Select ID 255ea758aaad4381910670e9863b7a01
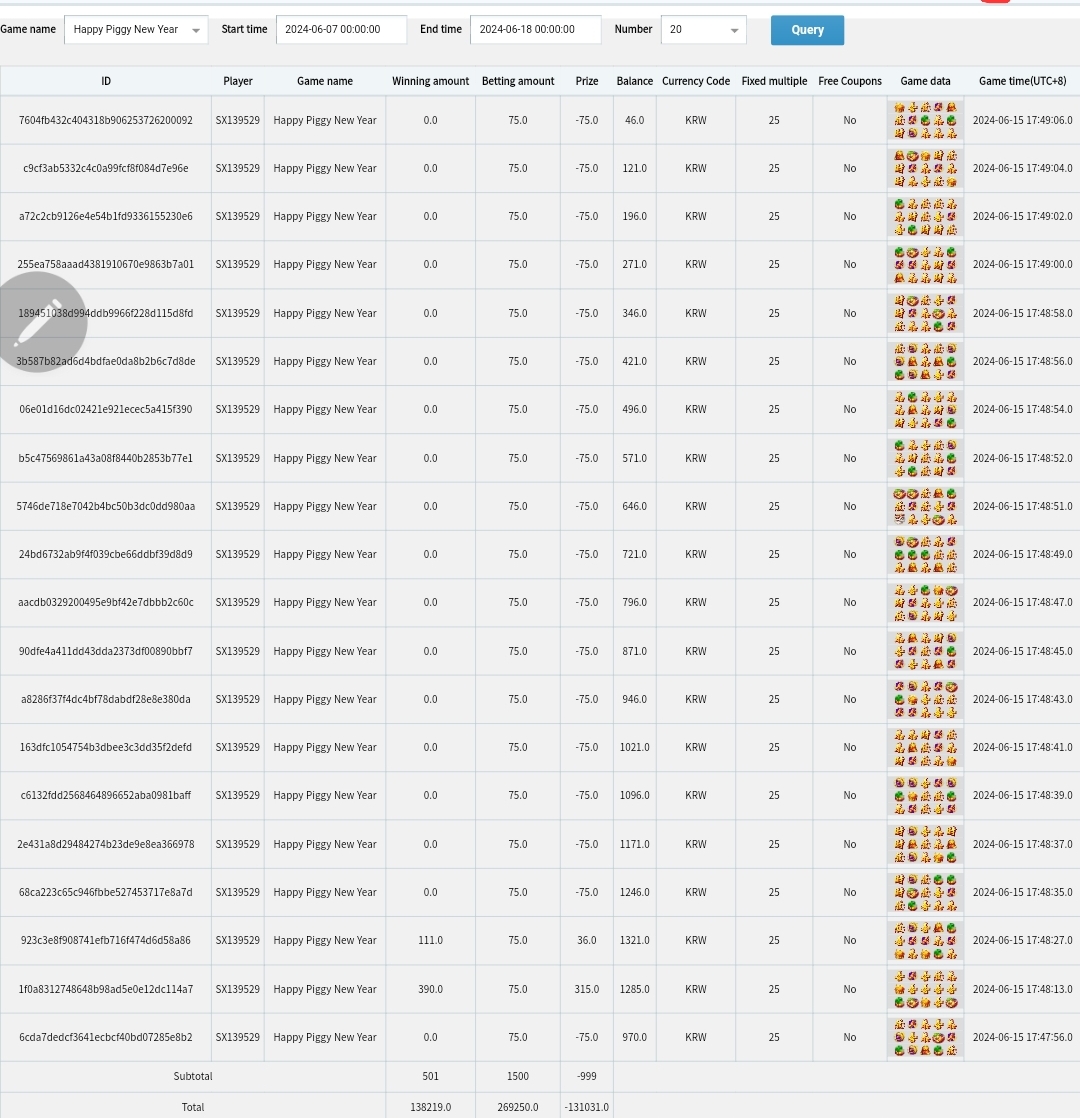The width and height of the screenshot is (1080, 1118). click(106, 265)
